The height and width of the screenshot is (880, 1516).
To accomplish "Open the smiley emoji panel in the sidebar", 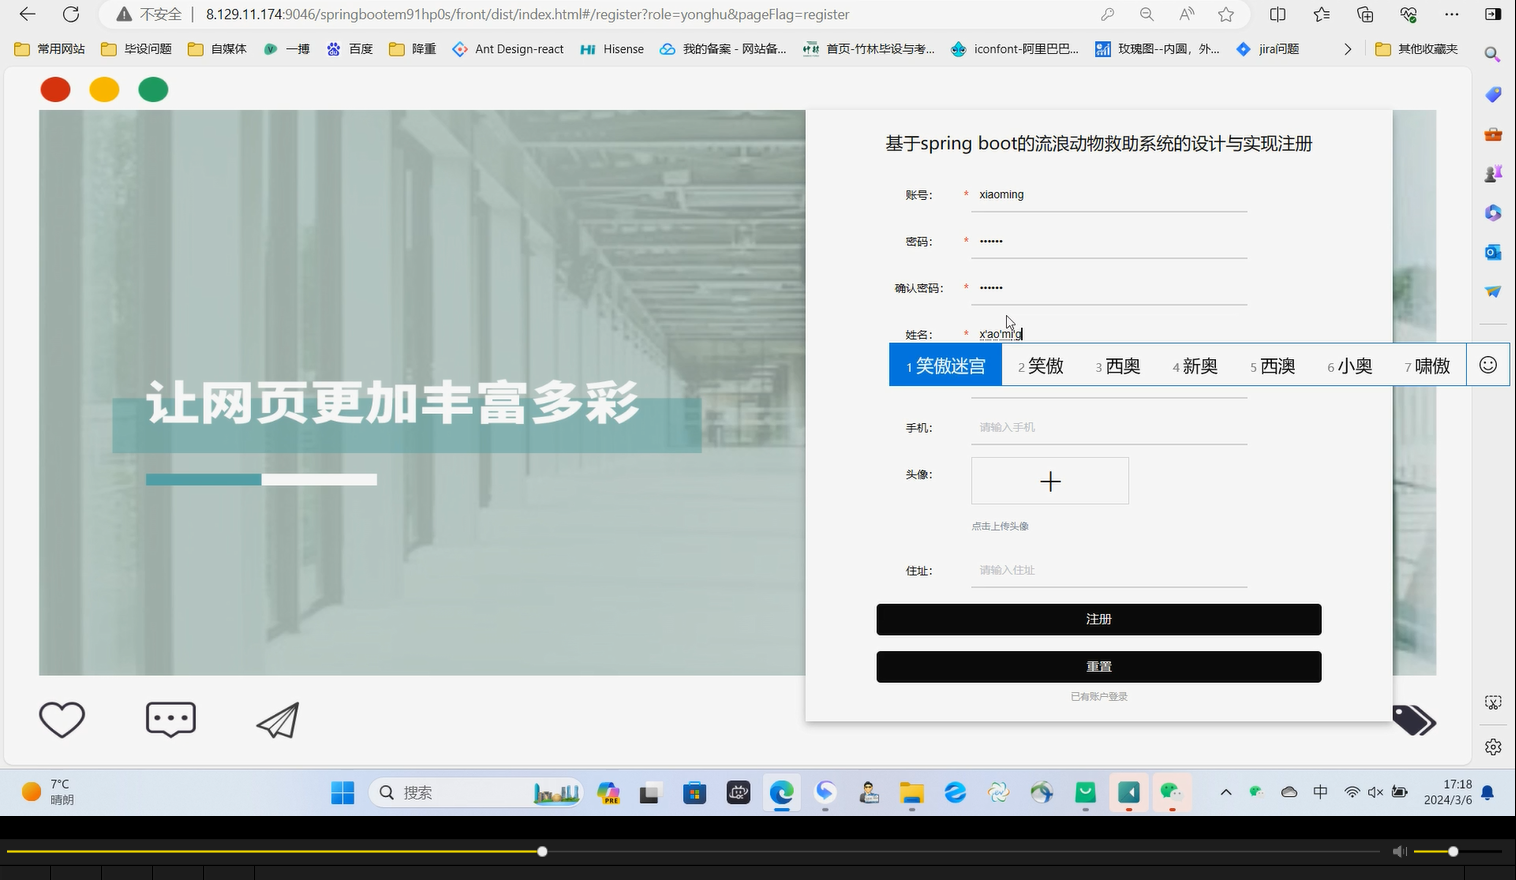I will point(1487,364).
